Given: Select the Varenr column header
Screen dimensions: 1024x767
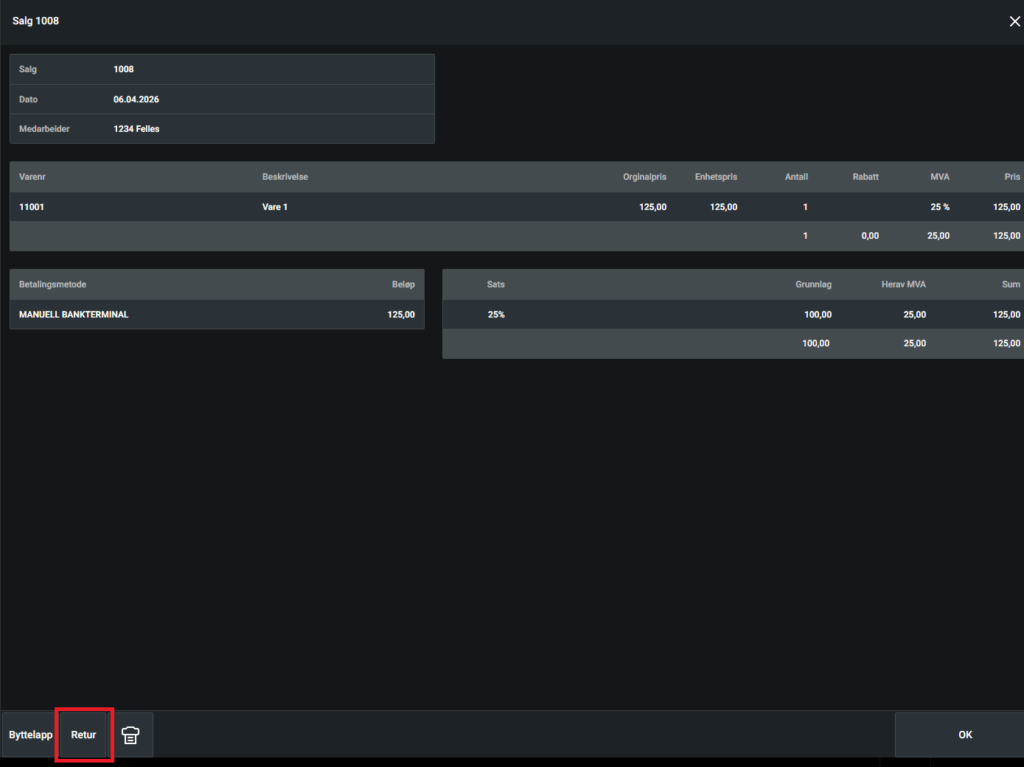Looking at the screenshot, I should click(35, 177).
